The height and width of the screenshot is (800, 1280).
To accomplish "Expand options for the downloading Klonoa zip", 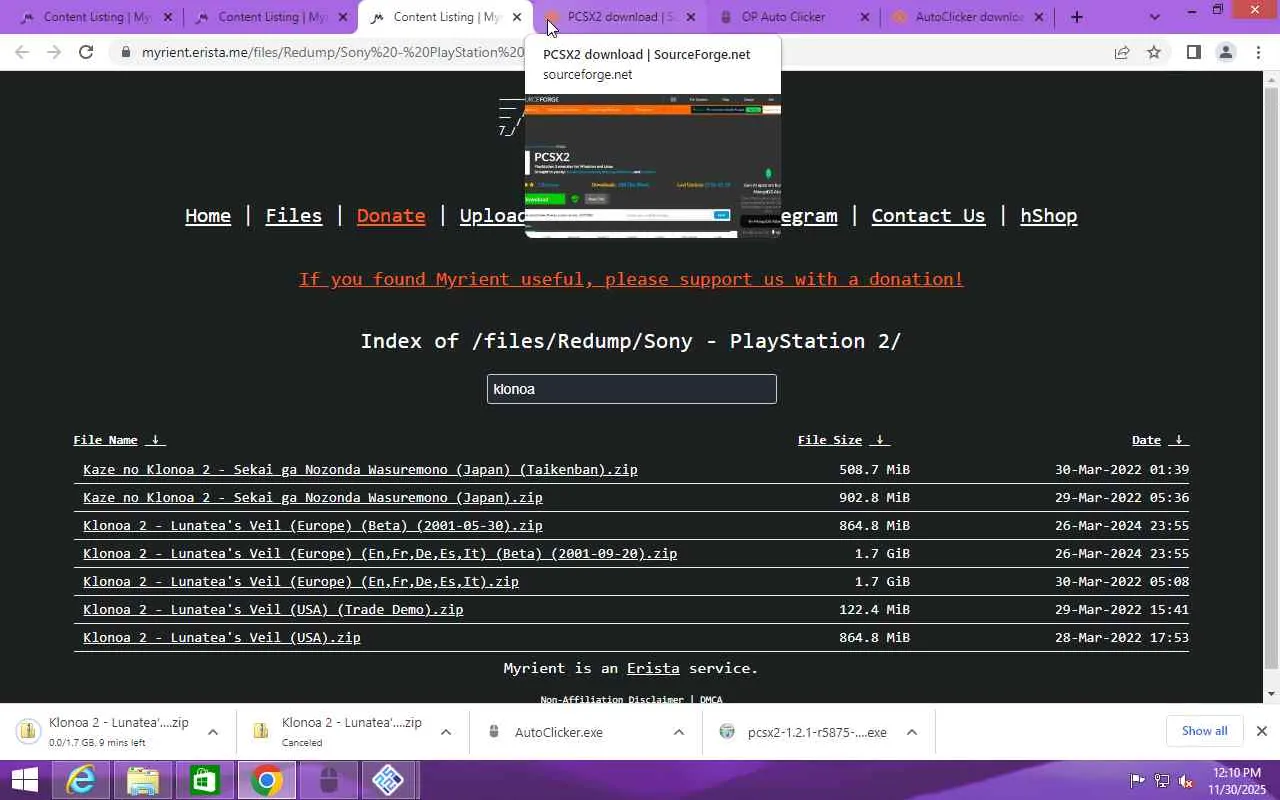I will [x=213, y=732].
